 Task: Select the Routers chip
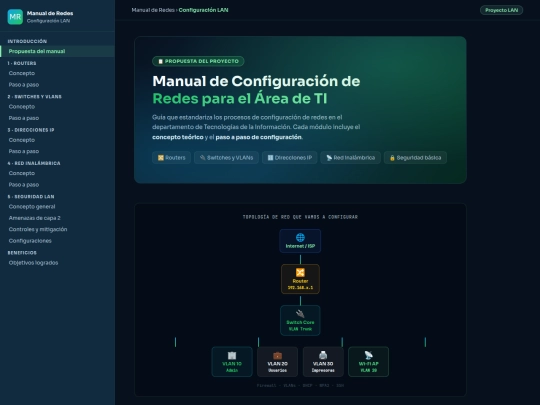tap(172, 158)
